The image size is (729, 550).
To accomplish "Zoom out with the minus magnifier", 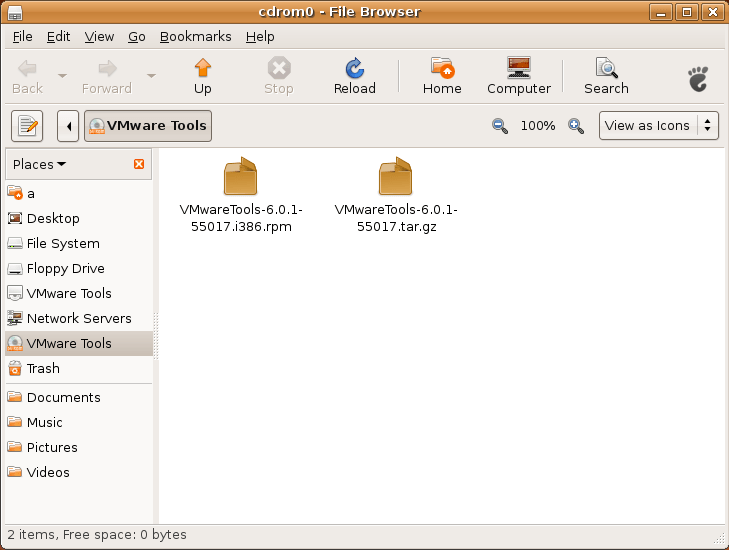I will 500,126.
